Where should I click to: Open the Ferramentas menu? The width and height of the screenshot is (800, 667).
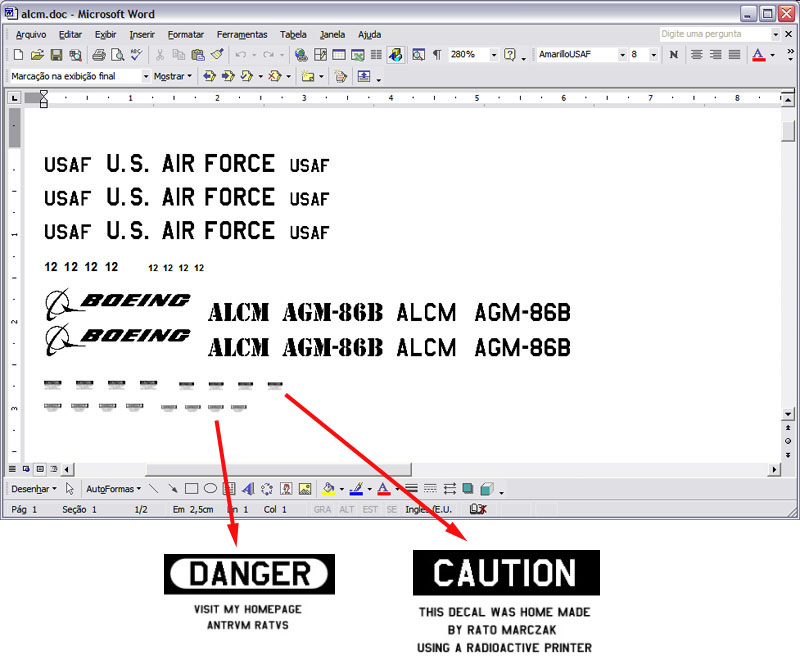point(242,35)
